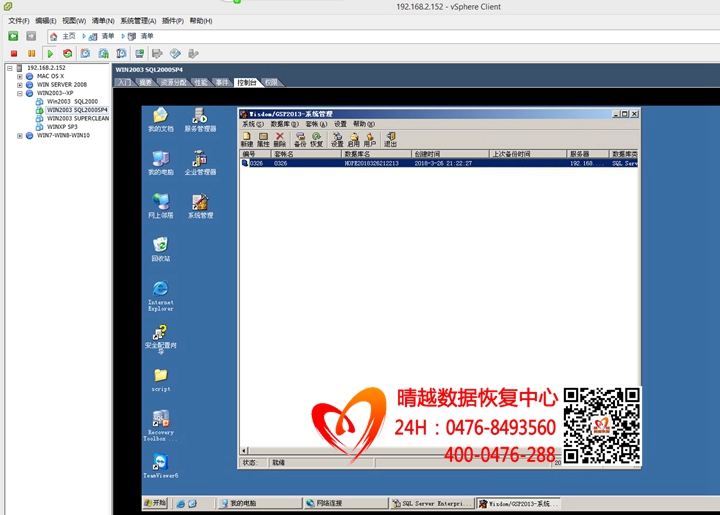Suspend the virtual machine with pause icon
The image size is (720, 515).
(x=31, y=54)
